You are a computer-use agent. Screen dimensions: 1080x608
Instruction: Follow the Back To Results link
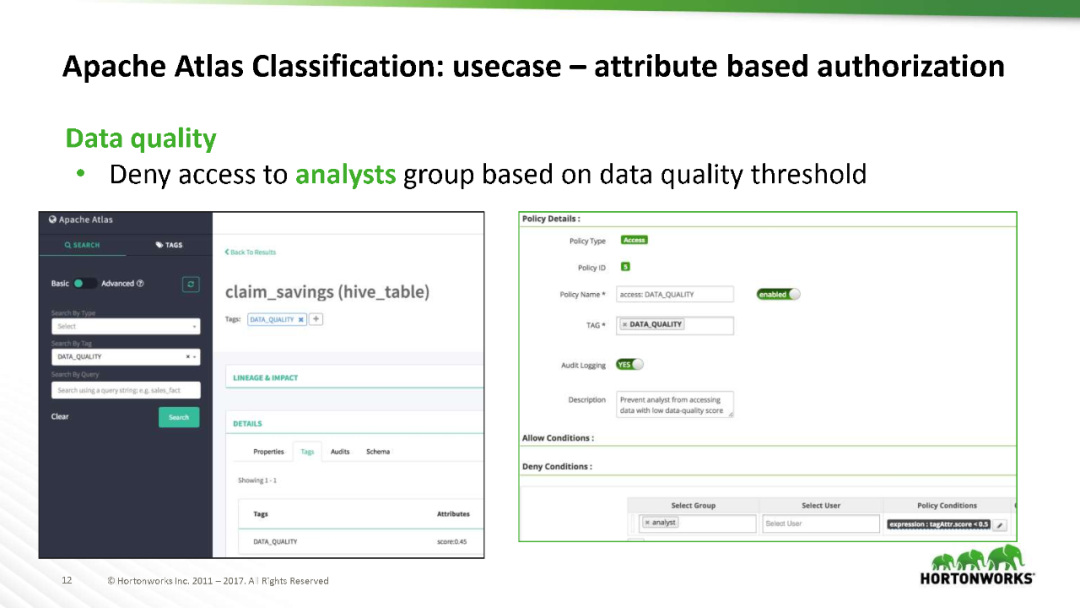250,252
